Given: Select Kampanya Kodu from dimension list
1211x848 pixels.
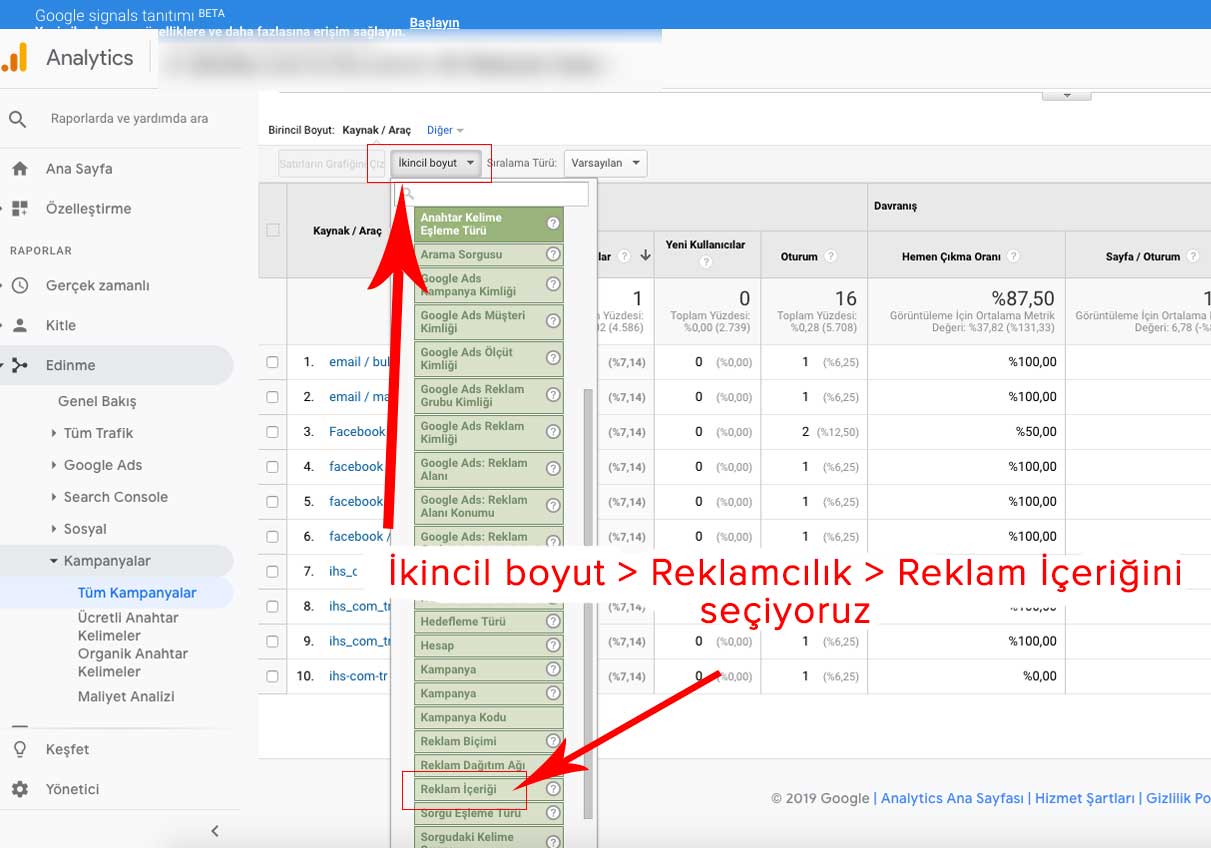Looking at the screenshot, I should [489, 717].
